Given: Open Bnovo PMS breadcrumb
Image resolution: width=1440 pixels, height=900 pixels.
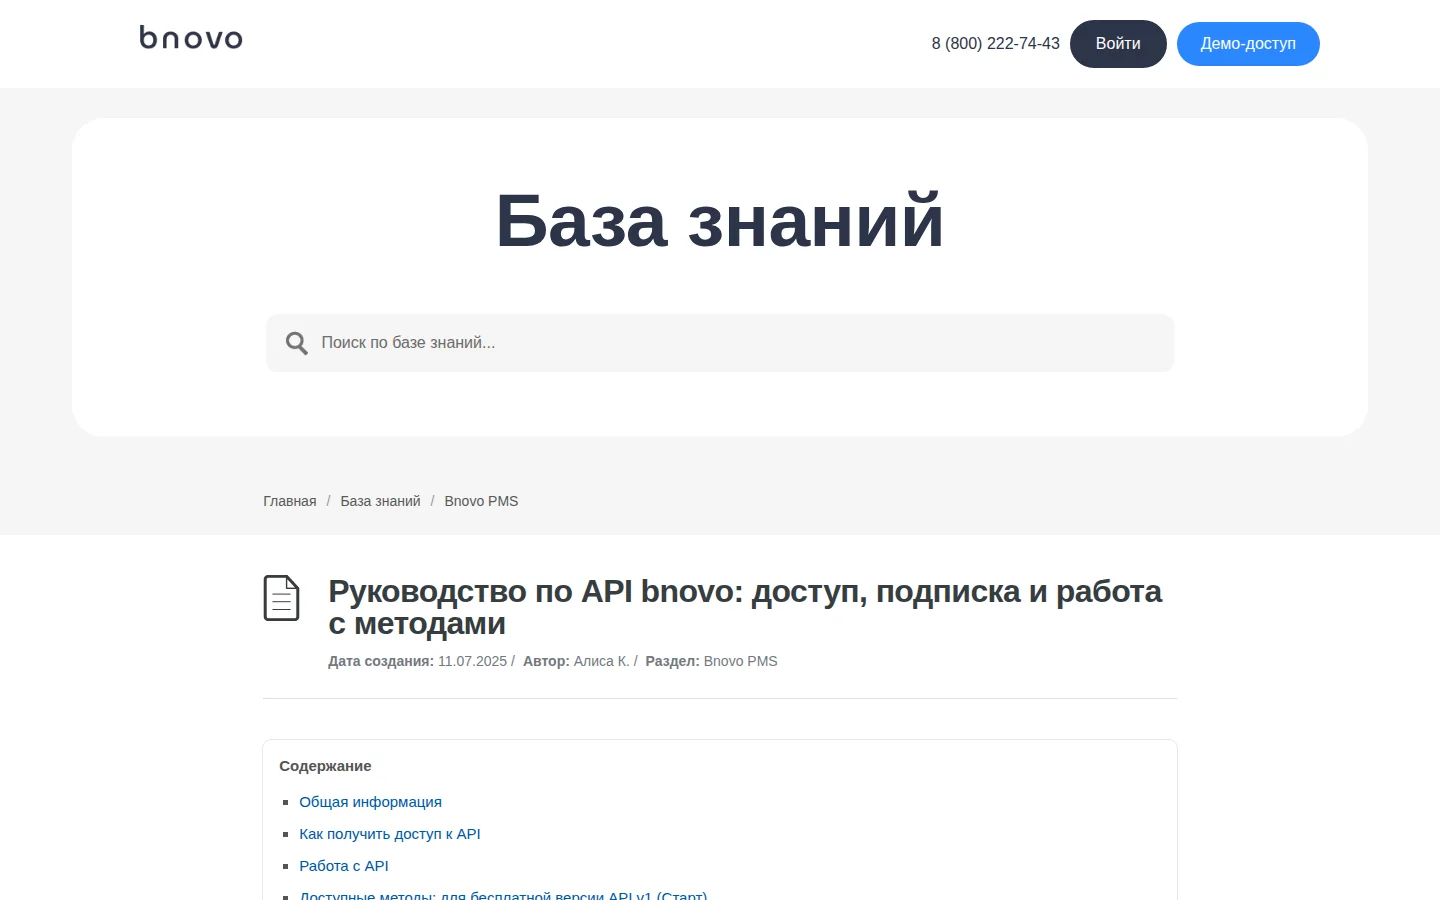Looking at the screenshot, I should coord(481,501).
